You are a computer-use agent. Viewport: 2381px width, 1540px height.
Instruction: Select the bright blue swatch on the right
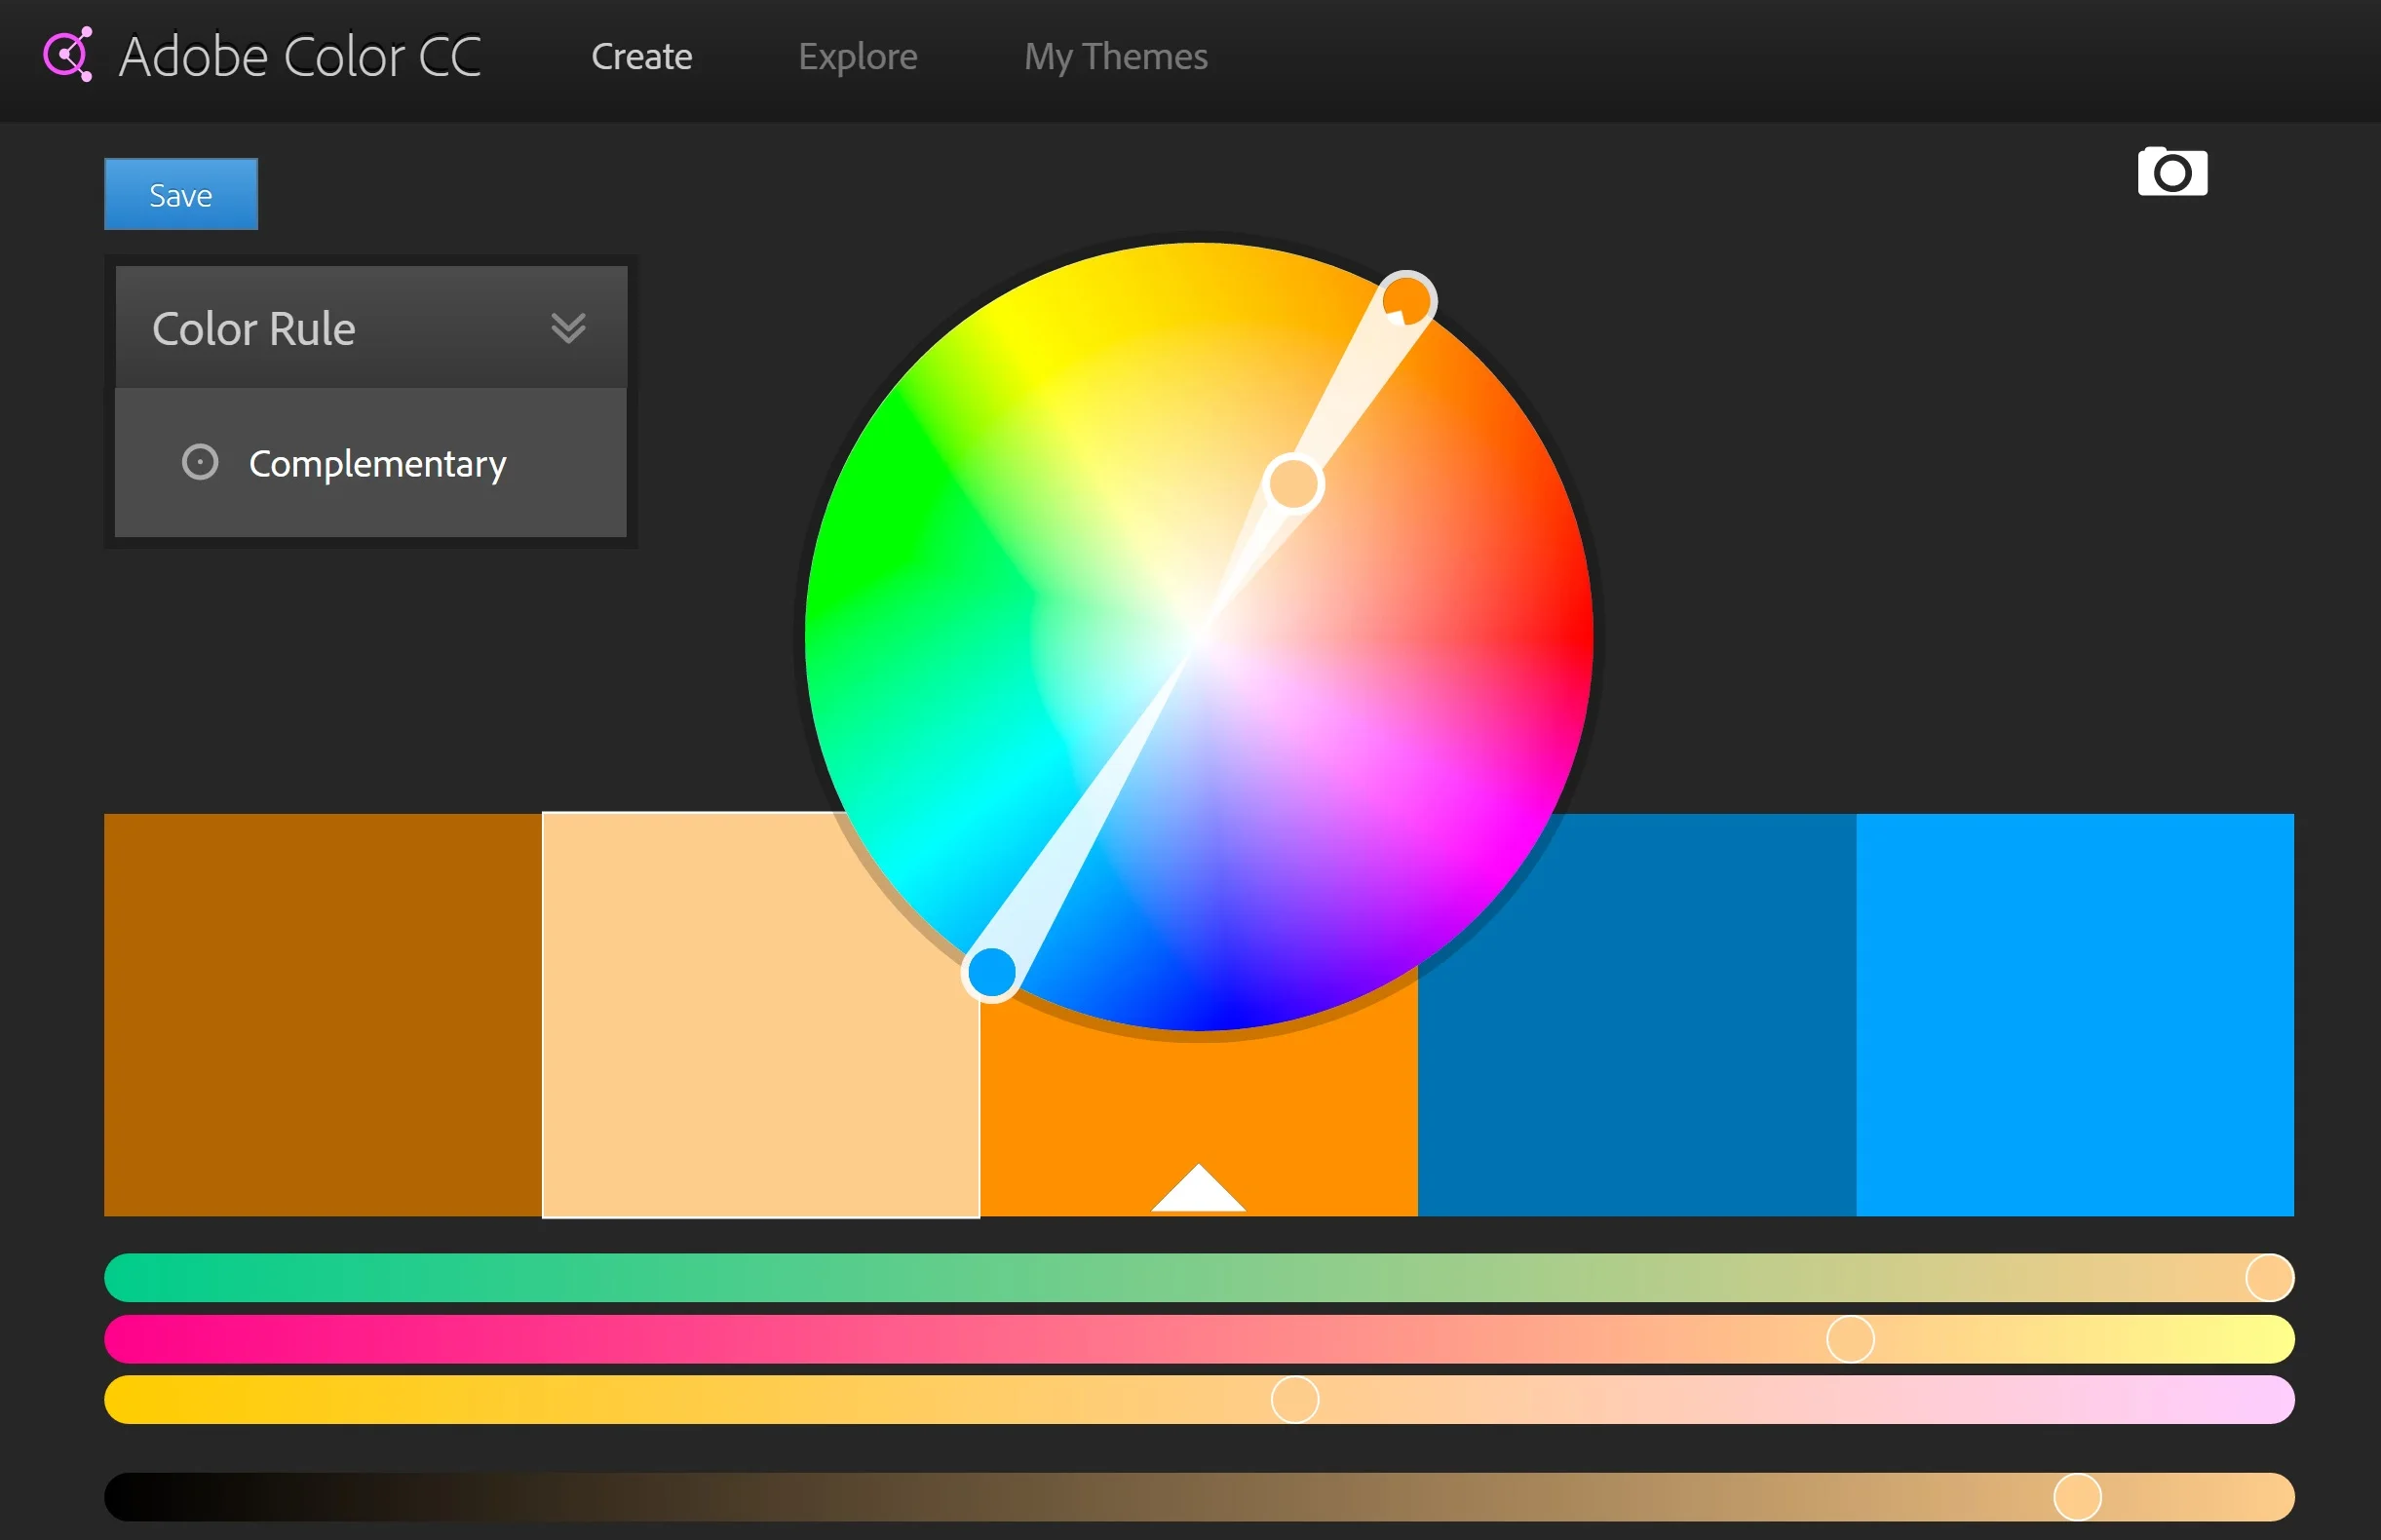2074,1014
